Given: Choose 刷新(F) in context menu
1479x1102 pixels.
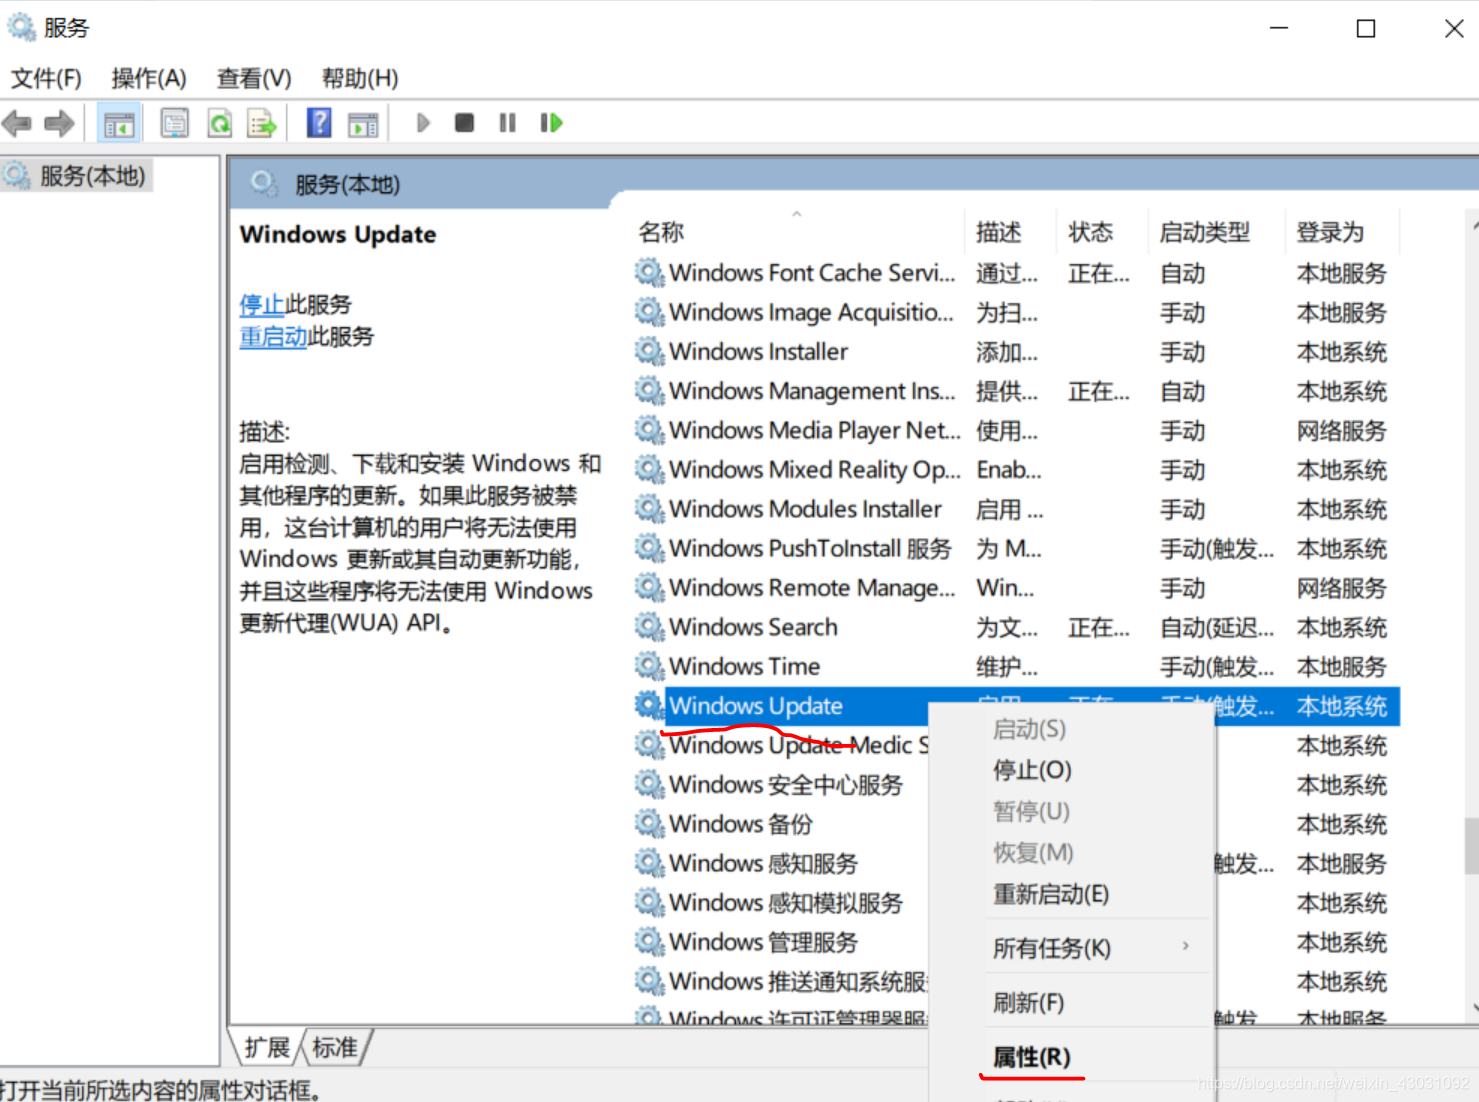Looking at the screenshot, I should pyautogui.click(x=1071, y=1003).
